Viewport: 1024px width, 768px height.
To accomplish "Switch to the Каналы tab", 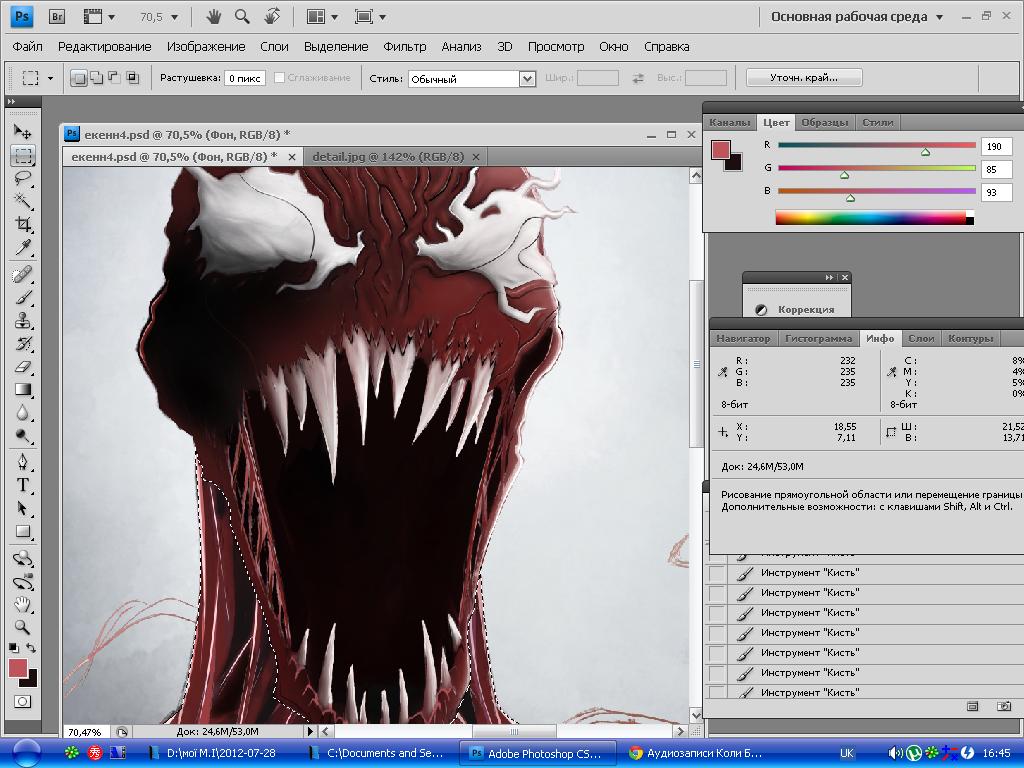I will [729, 122].
